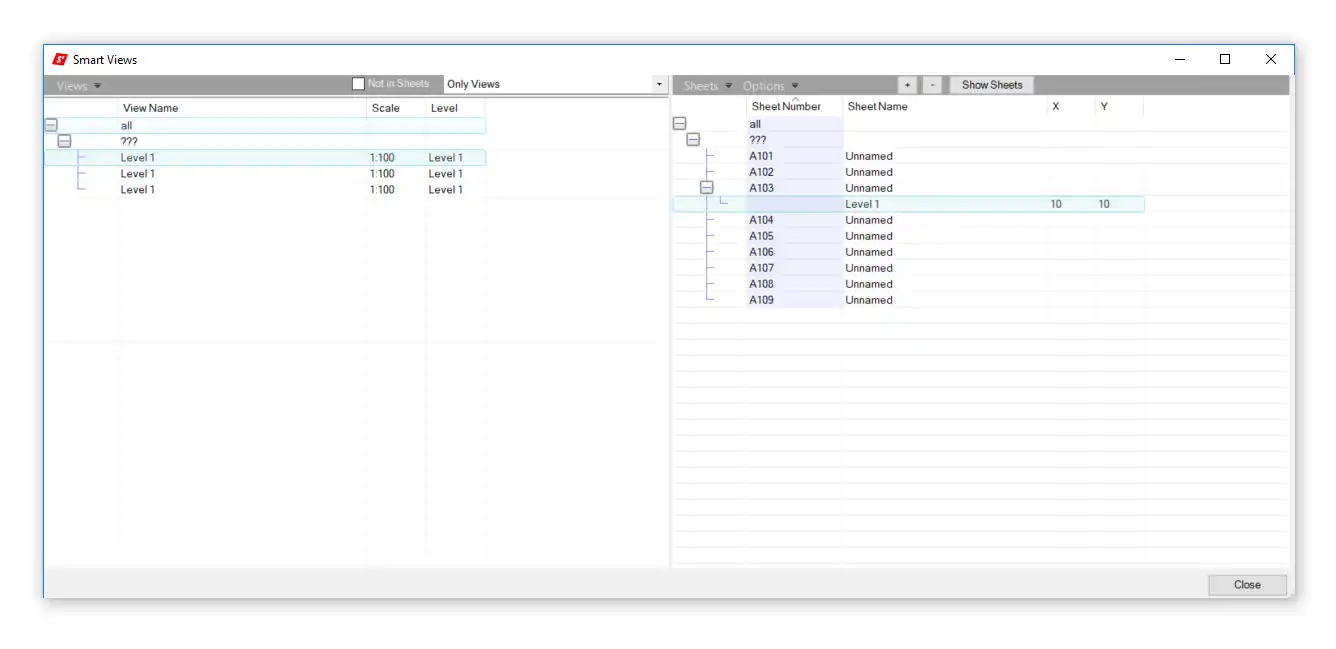The image size is (1336, 649).
Task: Collapse the '???' node in Sheets tree
Action: [693, 140]
